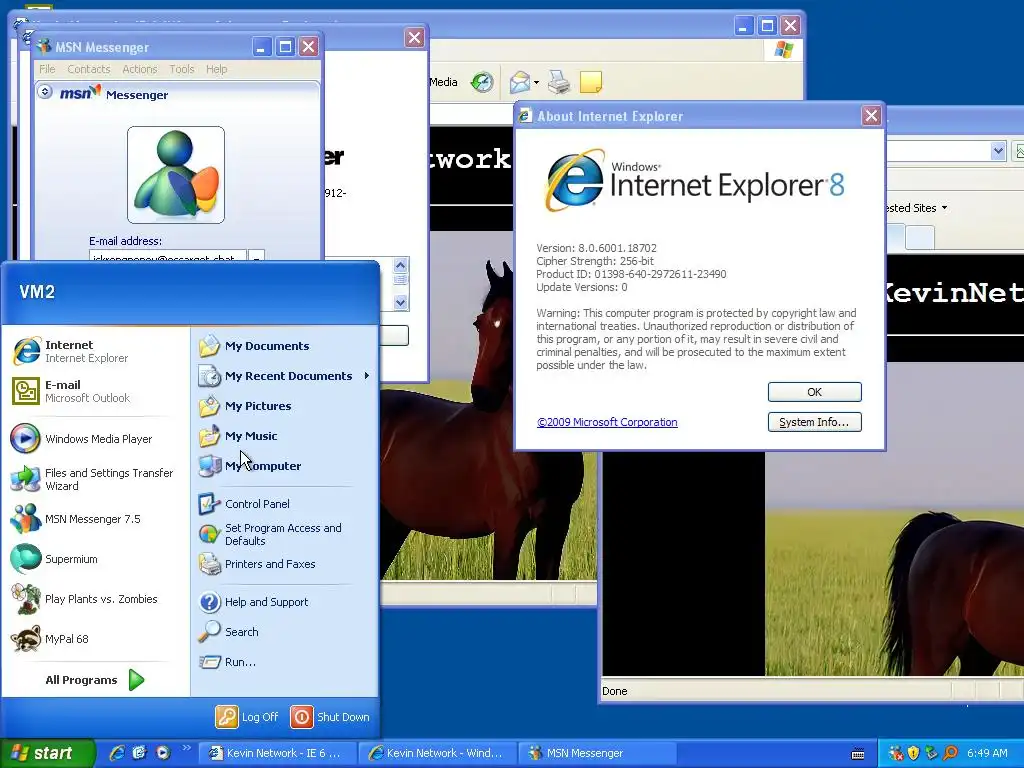
Task: Click the Shut Down button
Action: pos(330,717)
